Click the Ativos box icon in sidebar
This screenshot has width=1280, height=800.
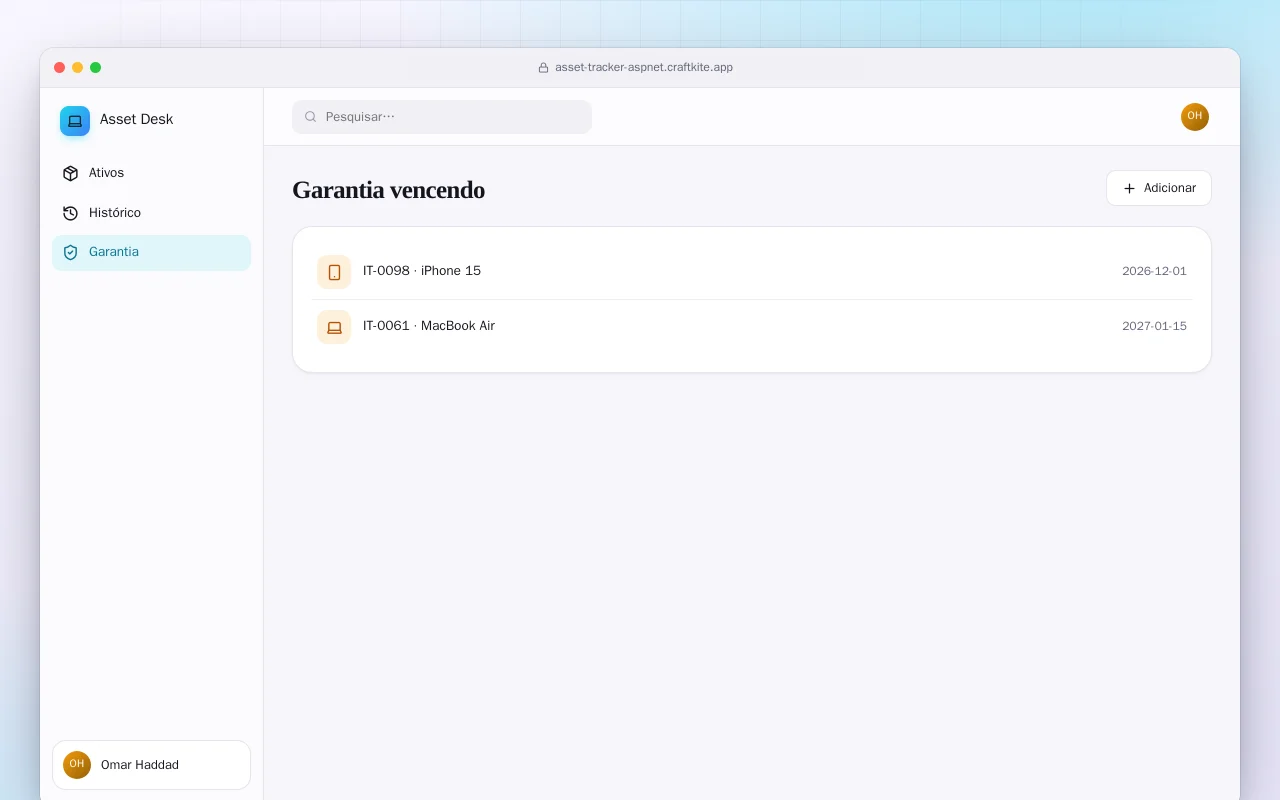[x=70, y=173]
